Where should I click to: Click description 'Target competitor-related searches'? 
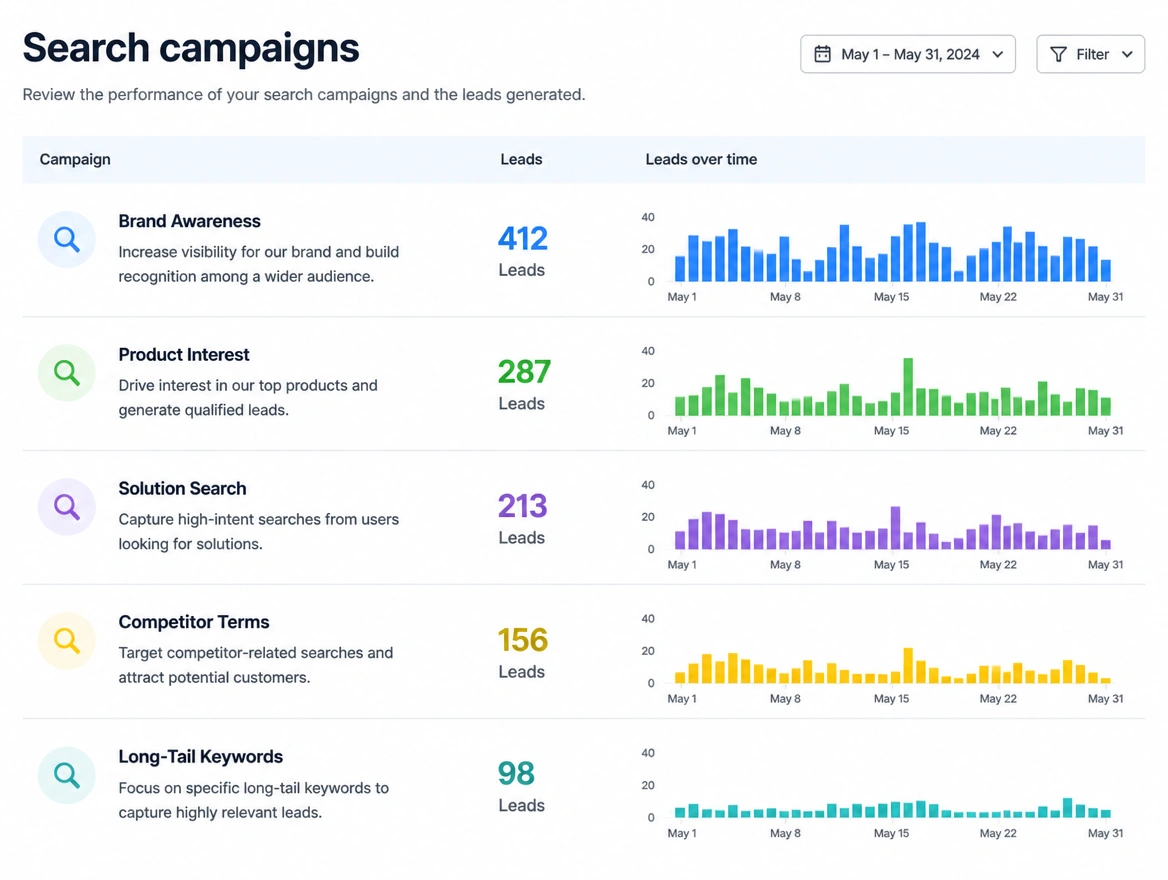pos(256,665)
